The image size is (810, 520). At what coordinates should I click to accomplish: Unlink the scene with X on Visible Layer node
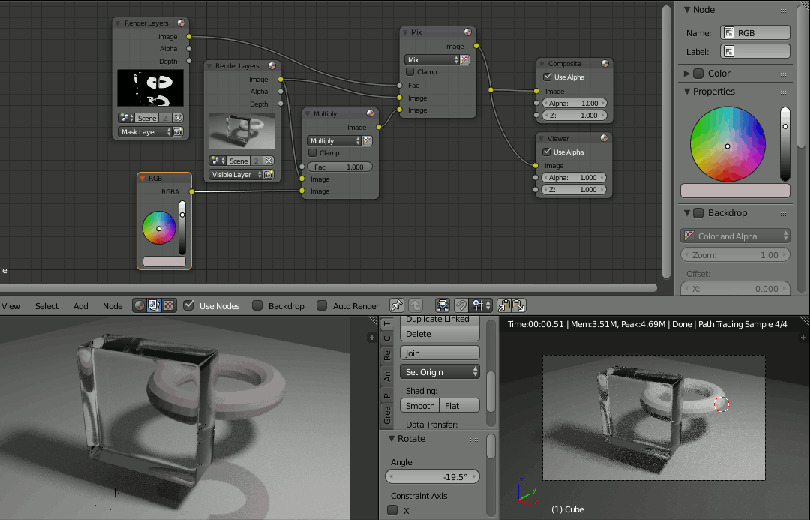coord(269,161)
